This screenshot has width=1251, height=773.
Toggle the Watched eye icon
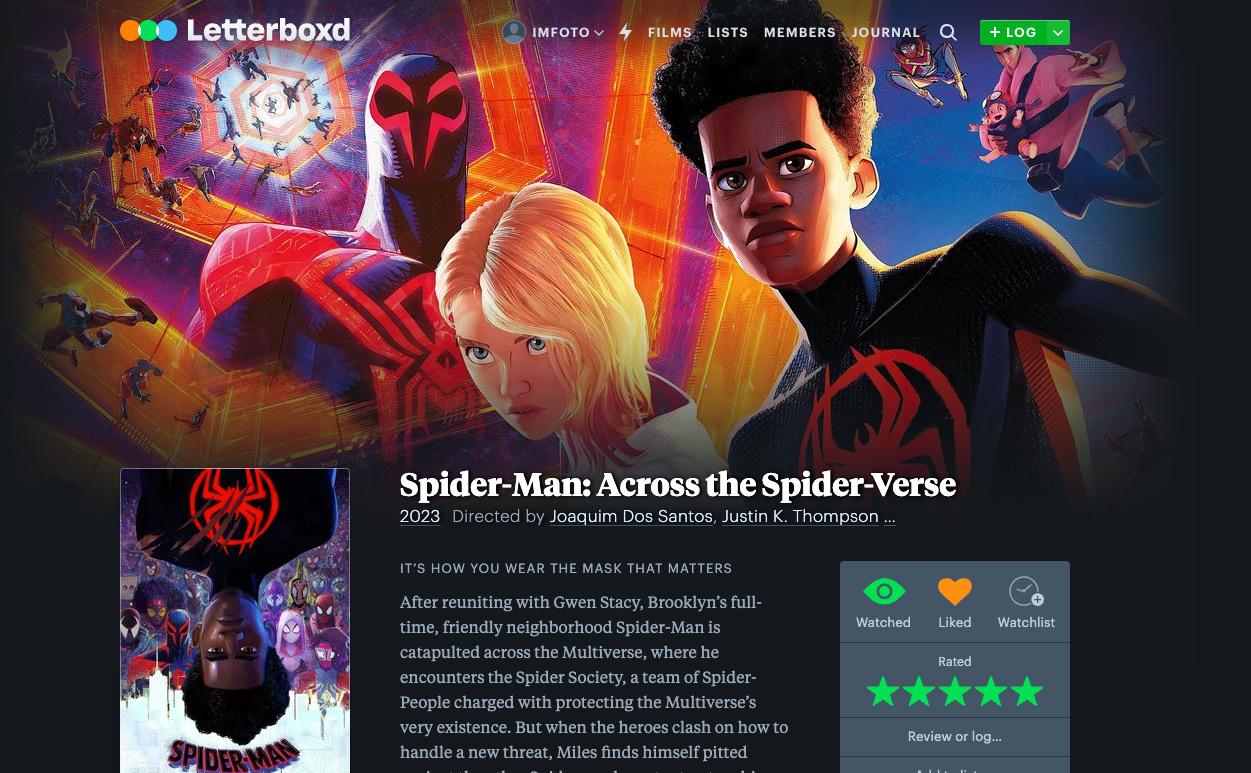click(x=883, y=592)
